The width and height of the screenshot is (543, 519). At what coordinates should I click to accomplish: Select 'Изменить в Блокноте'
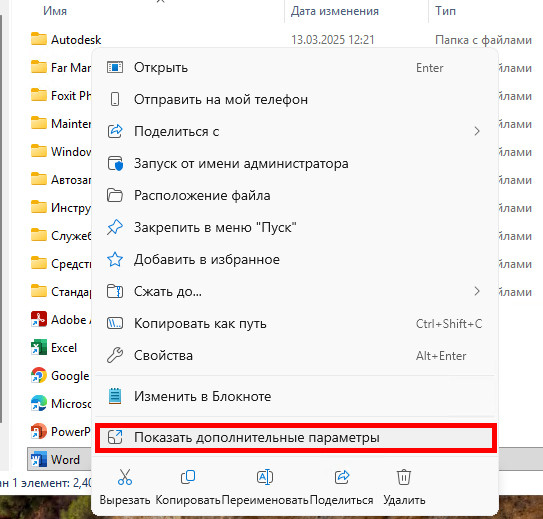coord(295,396)
